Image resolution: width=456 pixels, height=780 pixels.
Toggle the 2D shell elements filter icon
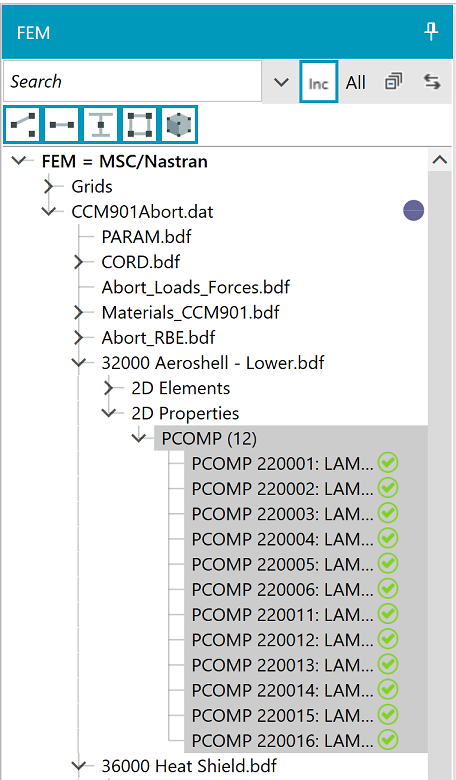140,124
